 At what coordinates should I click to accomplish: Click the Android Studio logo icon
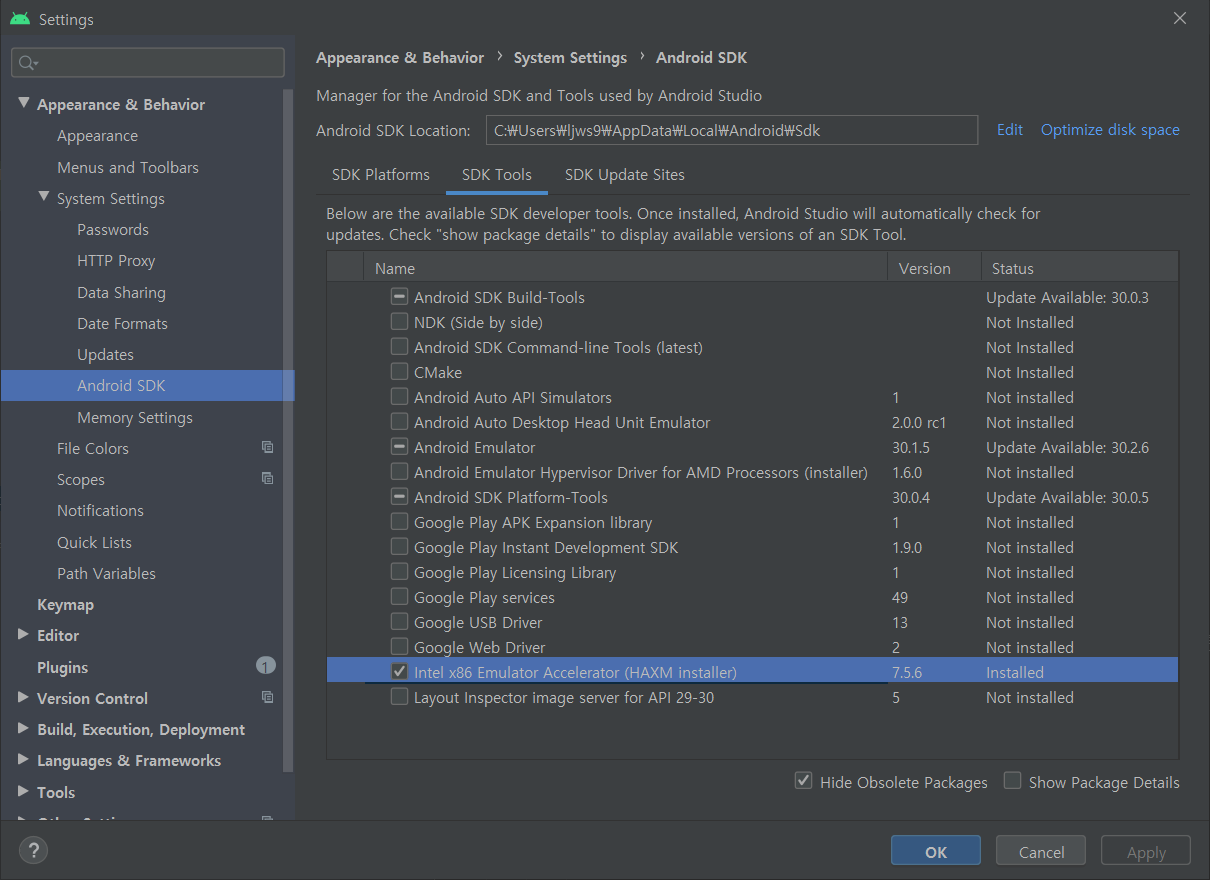click(19, 19)
